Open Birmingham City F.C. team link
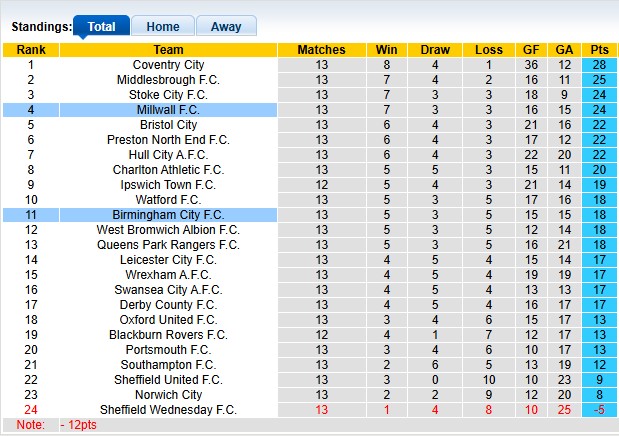The image size is (619, 436). [x=168, y=215]
